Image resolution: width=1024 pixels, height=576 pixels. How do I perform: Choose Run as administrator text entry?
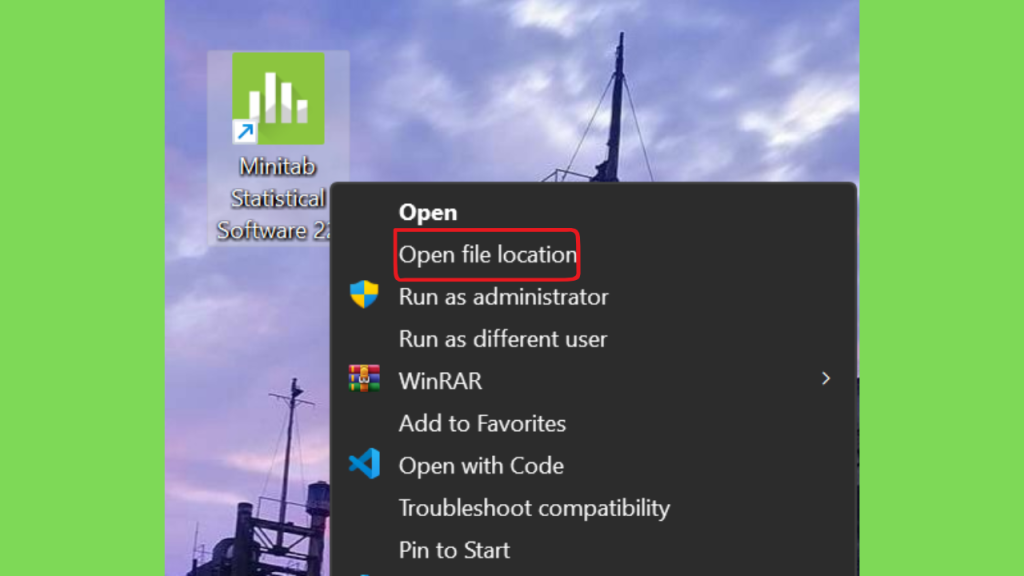[x=503, y=297]
